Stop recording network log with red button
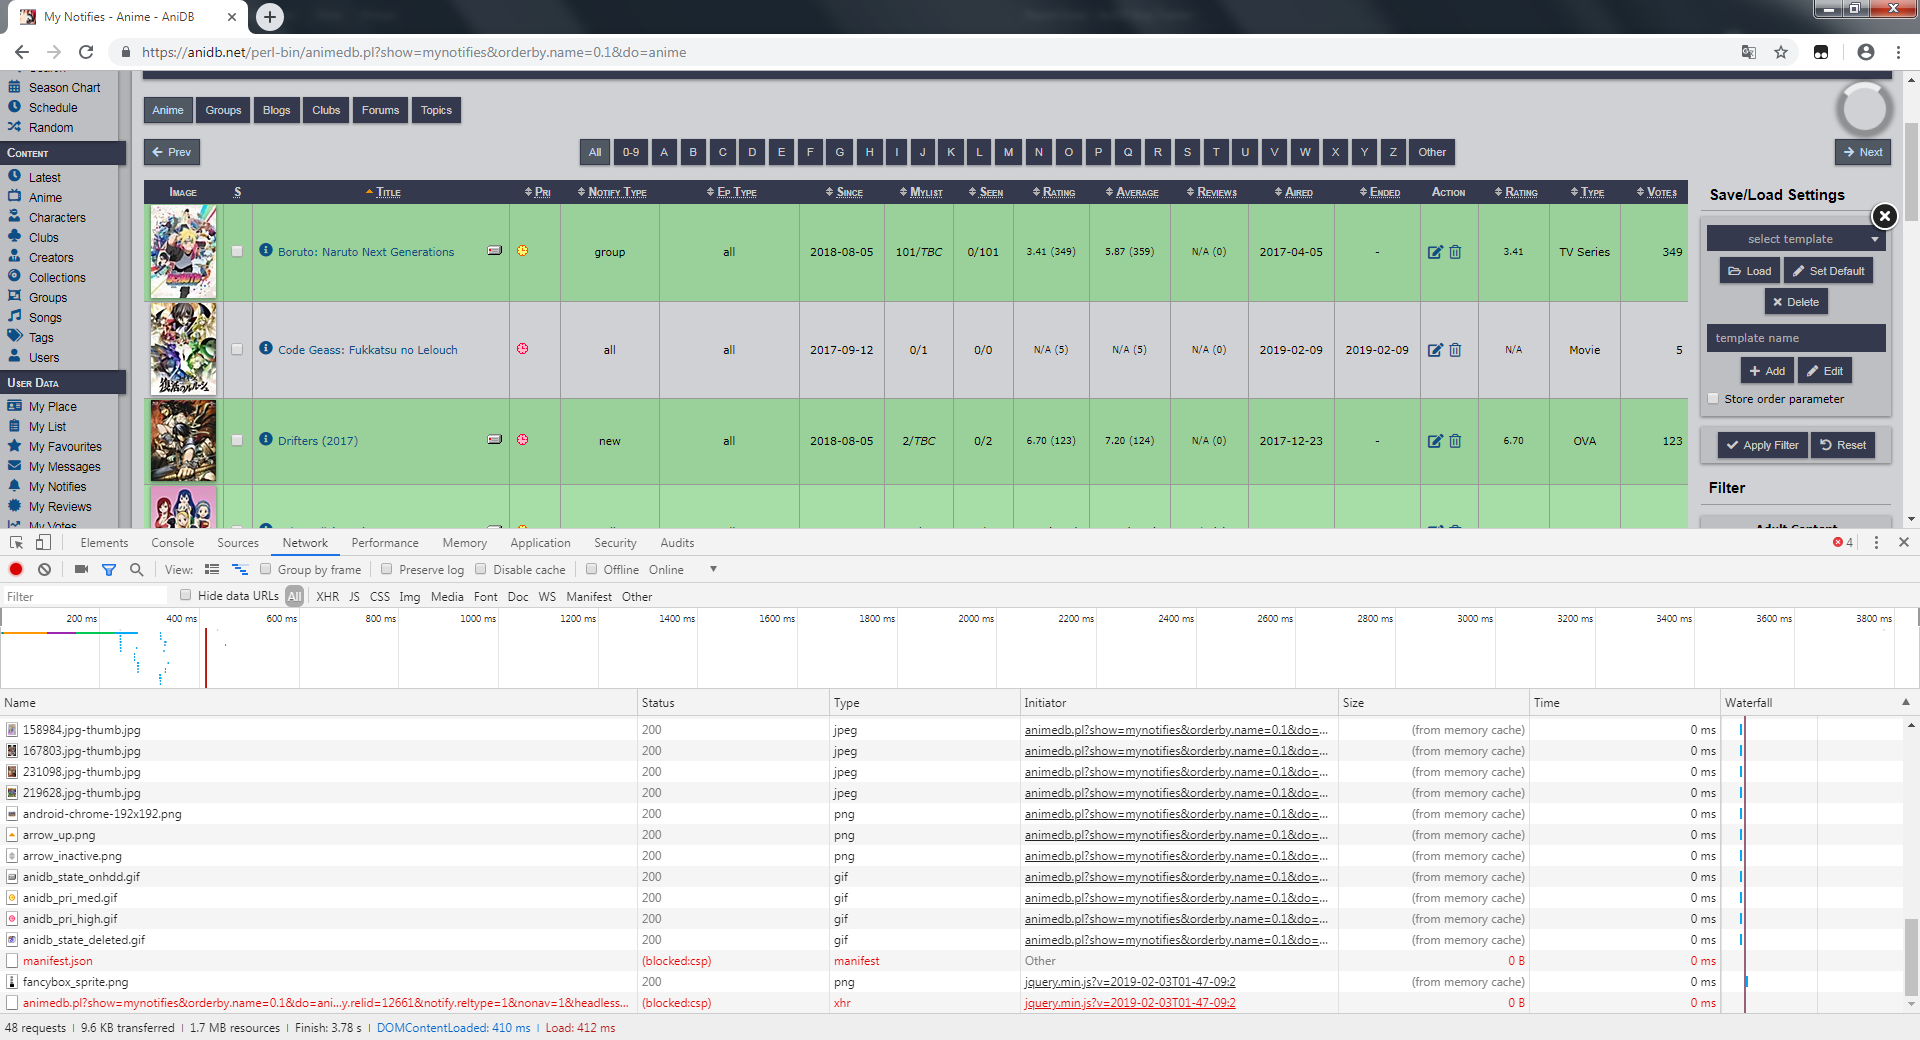The image size is (1920, 1040). click(x=16, y=570)
